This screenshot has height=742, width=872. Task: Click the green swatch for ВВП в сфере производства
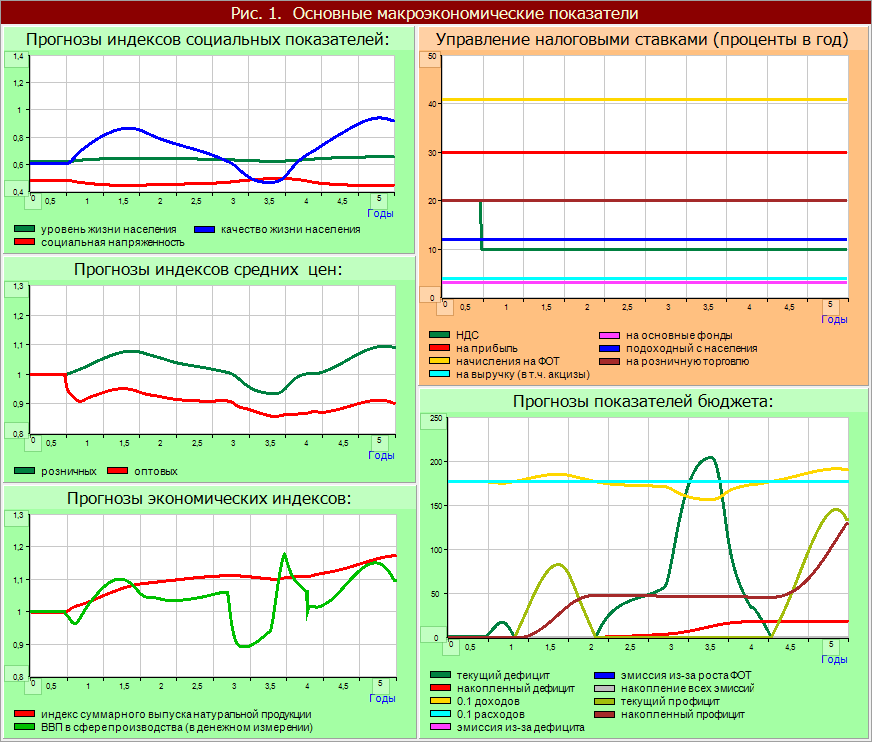(x=24, y=727)
